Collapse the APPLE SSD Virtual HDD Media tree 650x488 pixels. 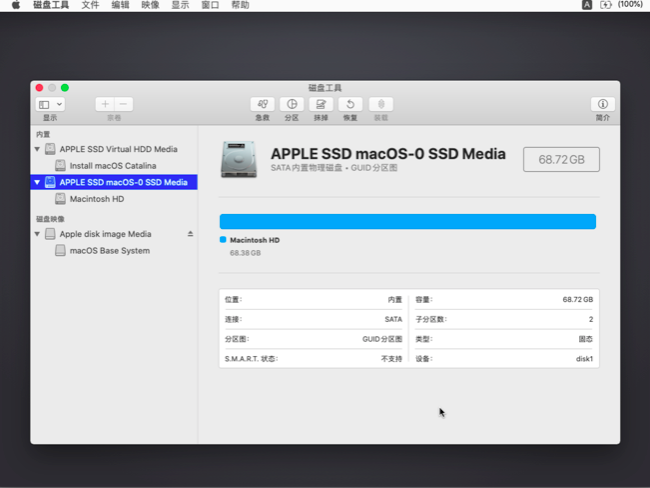click(x=37, y=149)
